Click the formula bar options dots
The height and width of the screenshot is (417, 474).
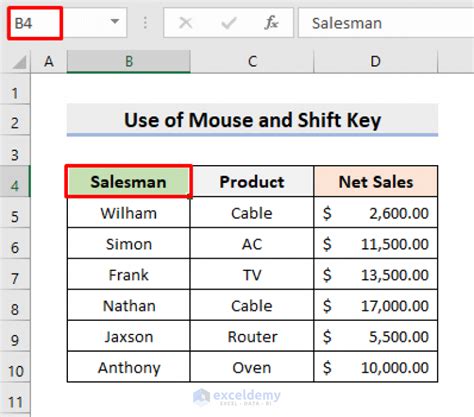[145, 23]
